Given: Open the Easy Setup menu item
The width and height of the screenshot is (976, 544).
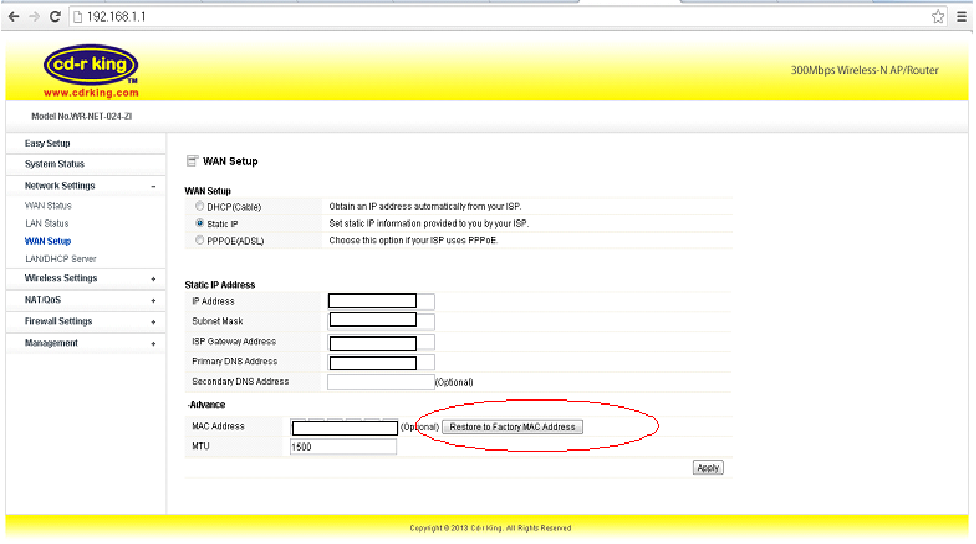Looking at the screenshot, I should [x=47, y=143].
